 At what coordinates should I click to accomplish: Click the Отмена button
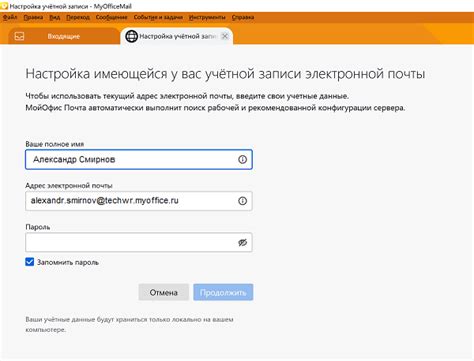click(164, 292)
